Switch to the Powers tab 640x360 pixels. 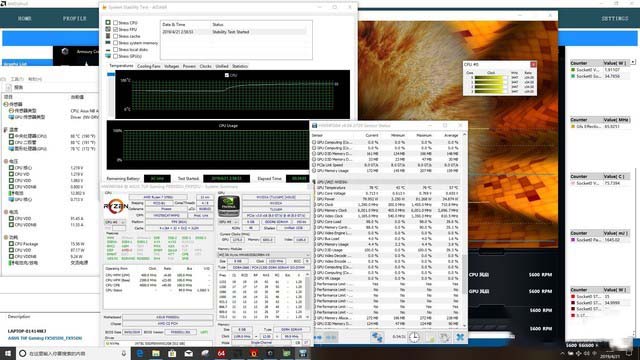tap(189, 66)
